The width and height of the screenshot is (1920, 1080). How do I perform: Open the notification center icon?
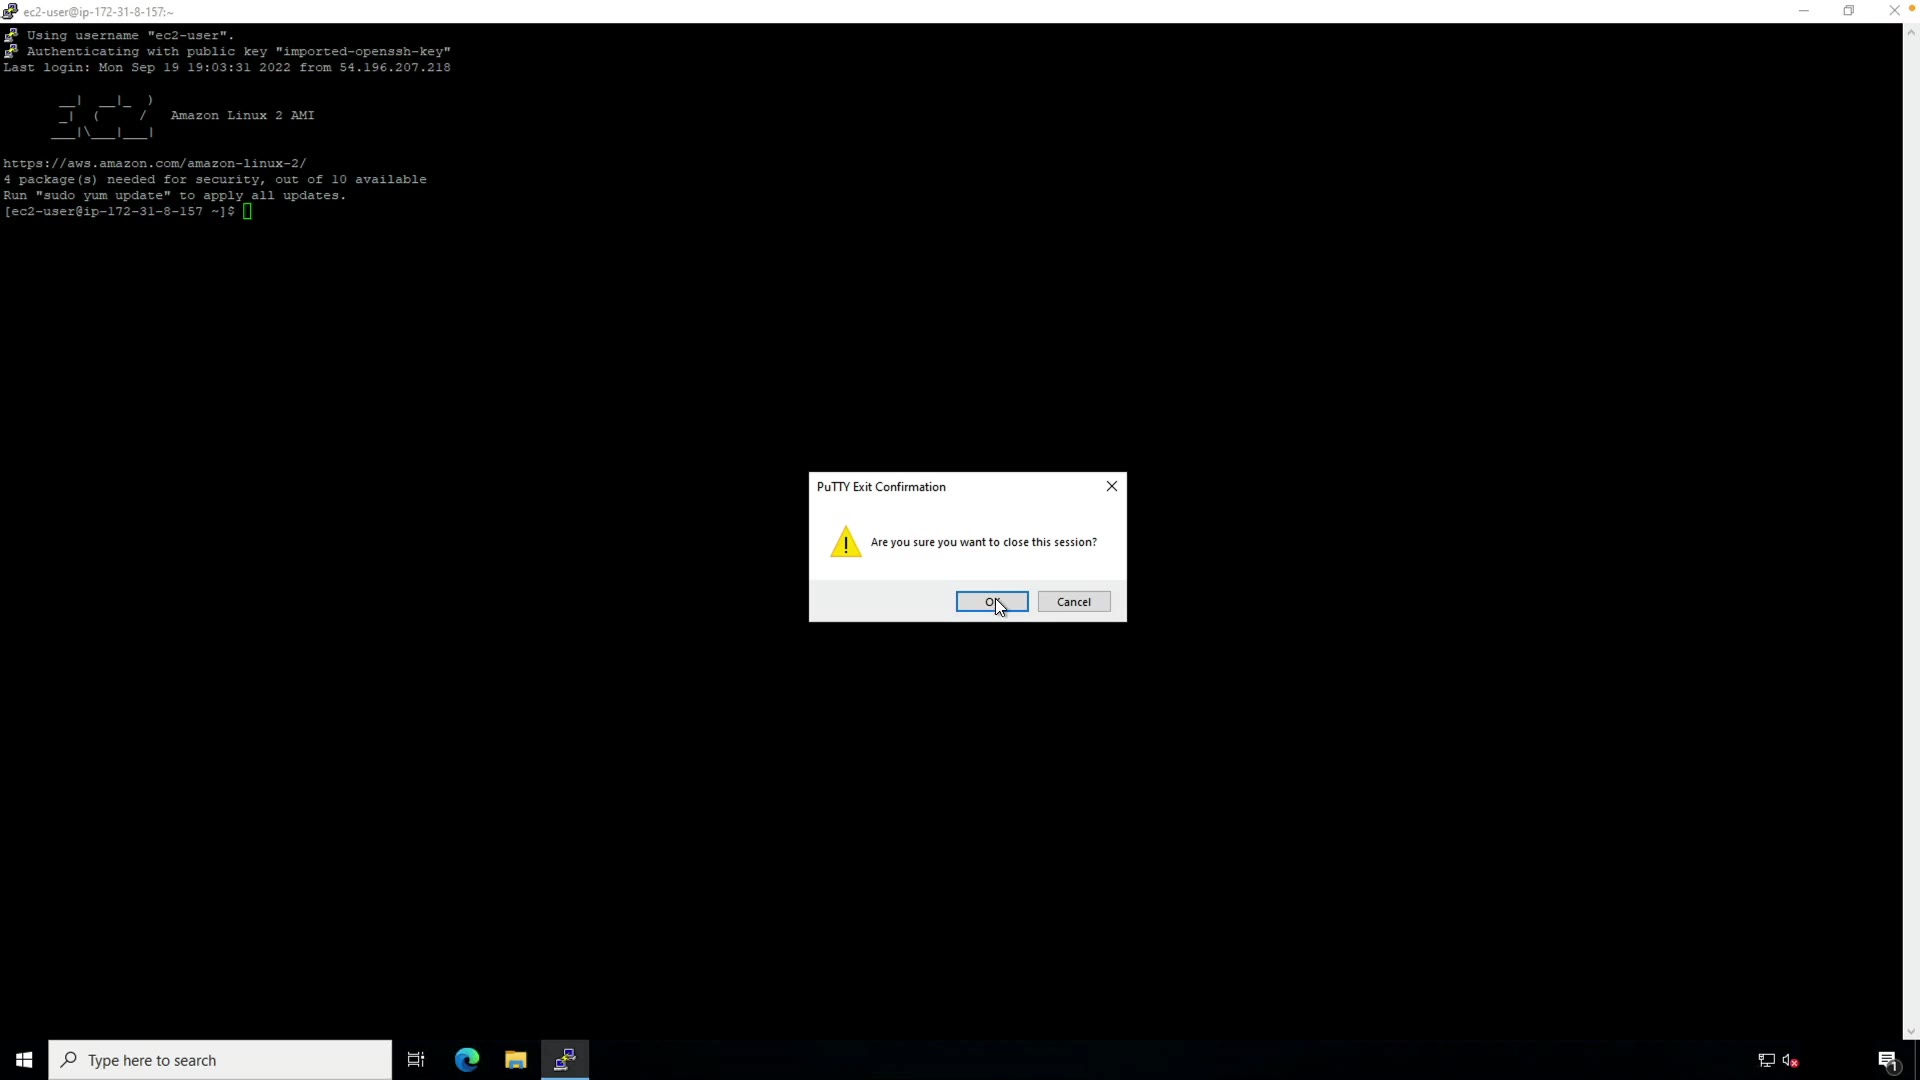(x=1887, y=1060)
